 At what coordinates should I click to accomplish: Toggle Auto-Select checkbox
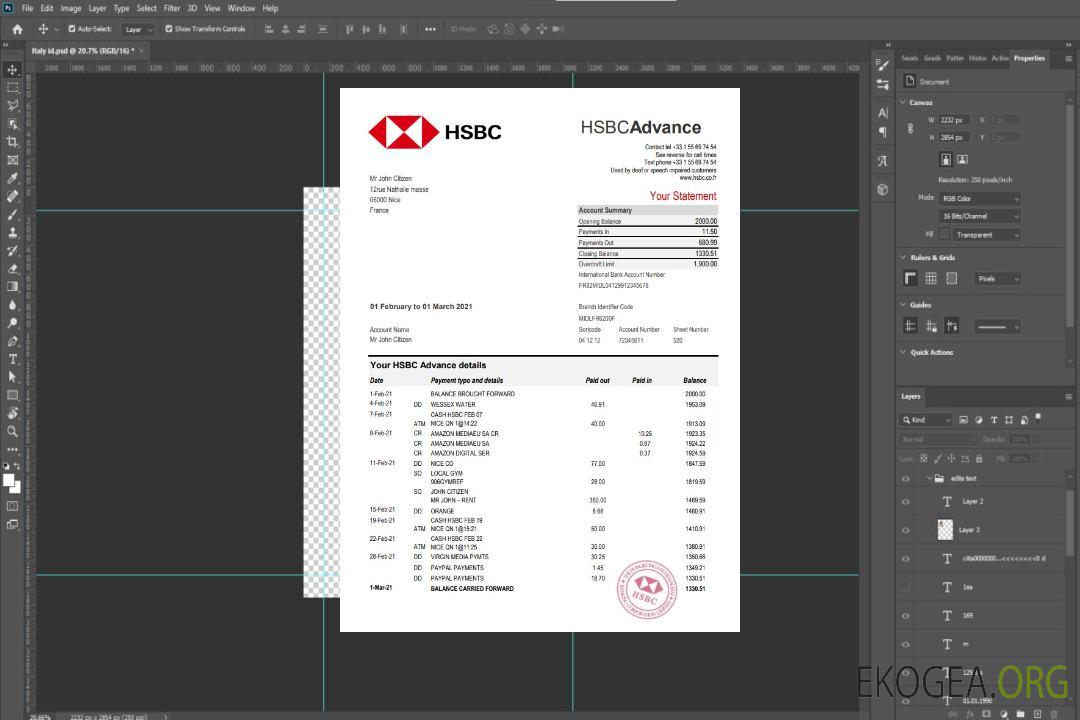click(x=72, y=29)
